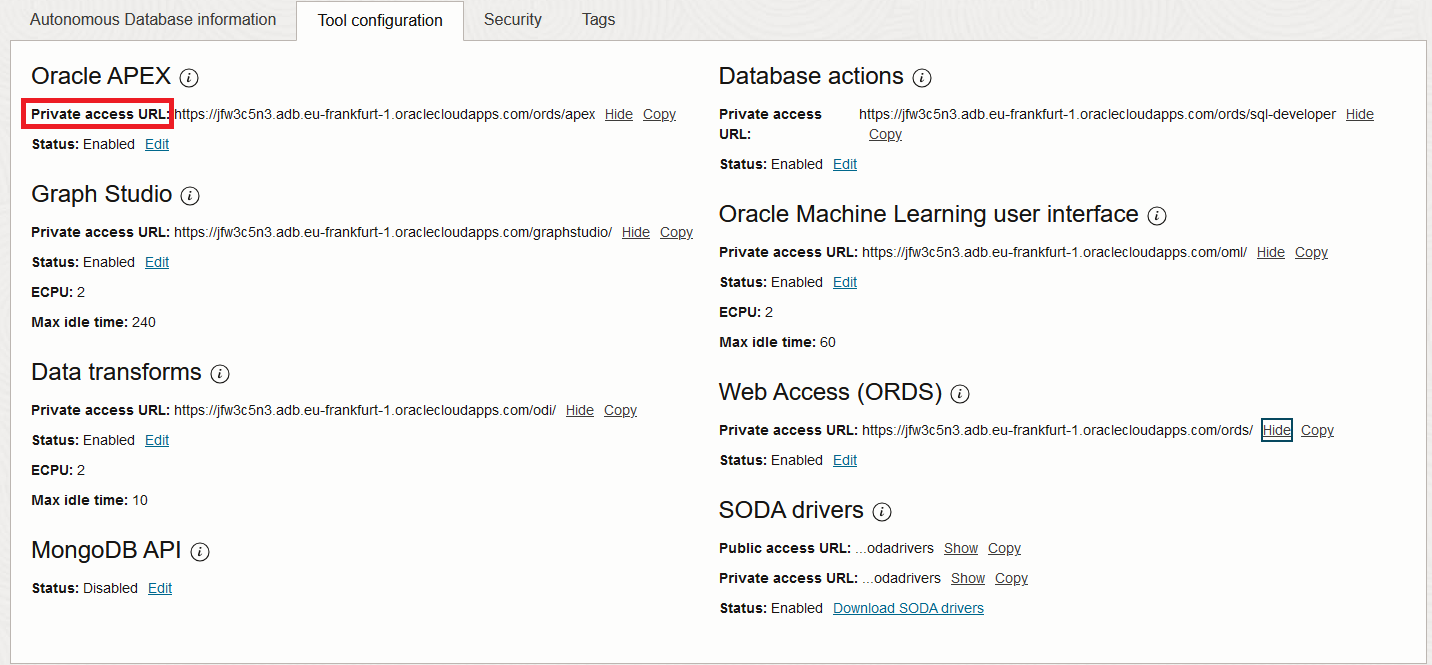The width and height of the screenshot is (1432, 665).
Task: Open the Data transforms info icon
Action: click(220, 373)
